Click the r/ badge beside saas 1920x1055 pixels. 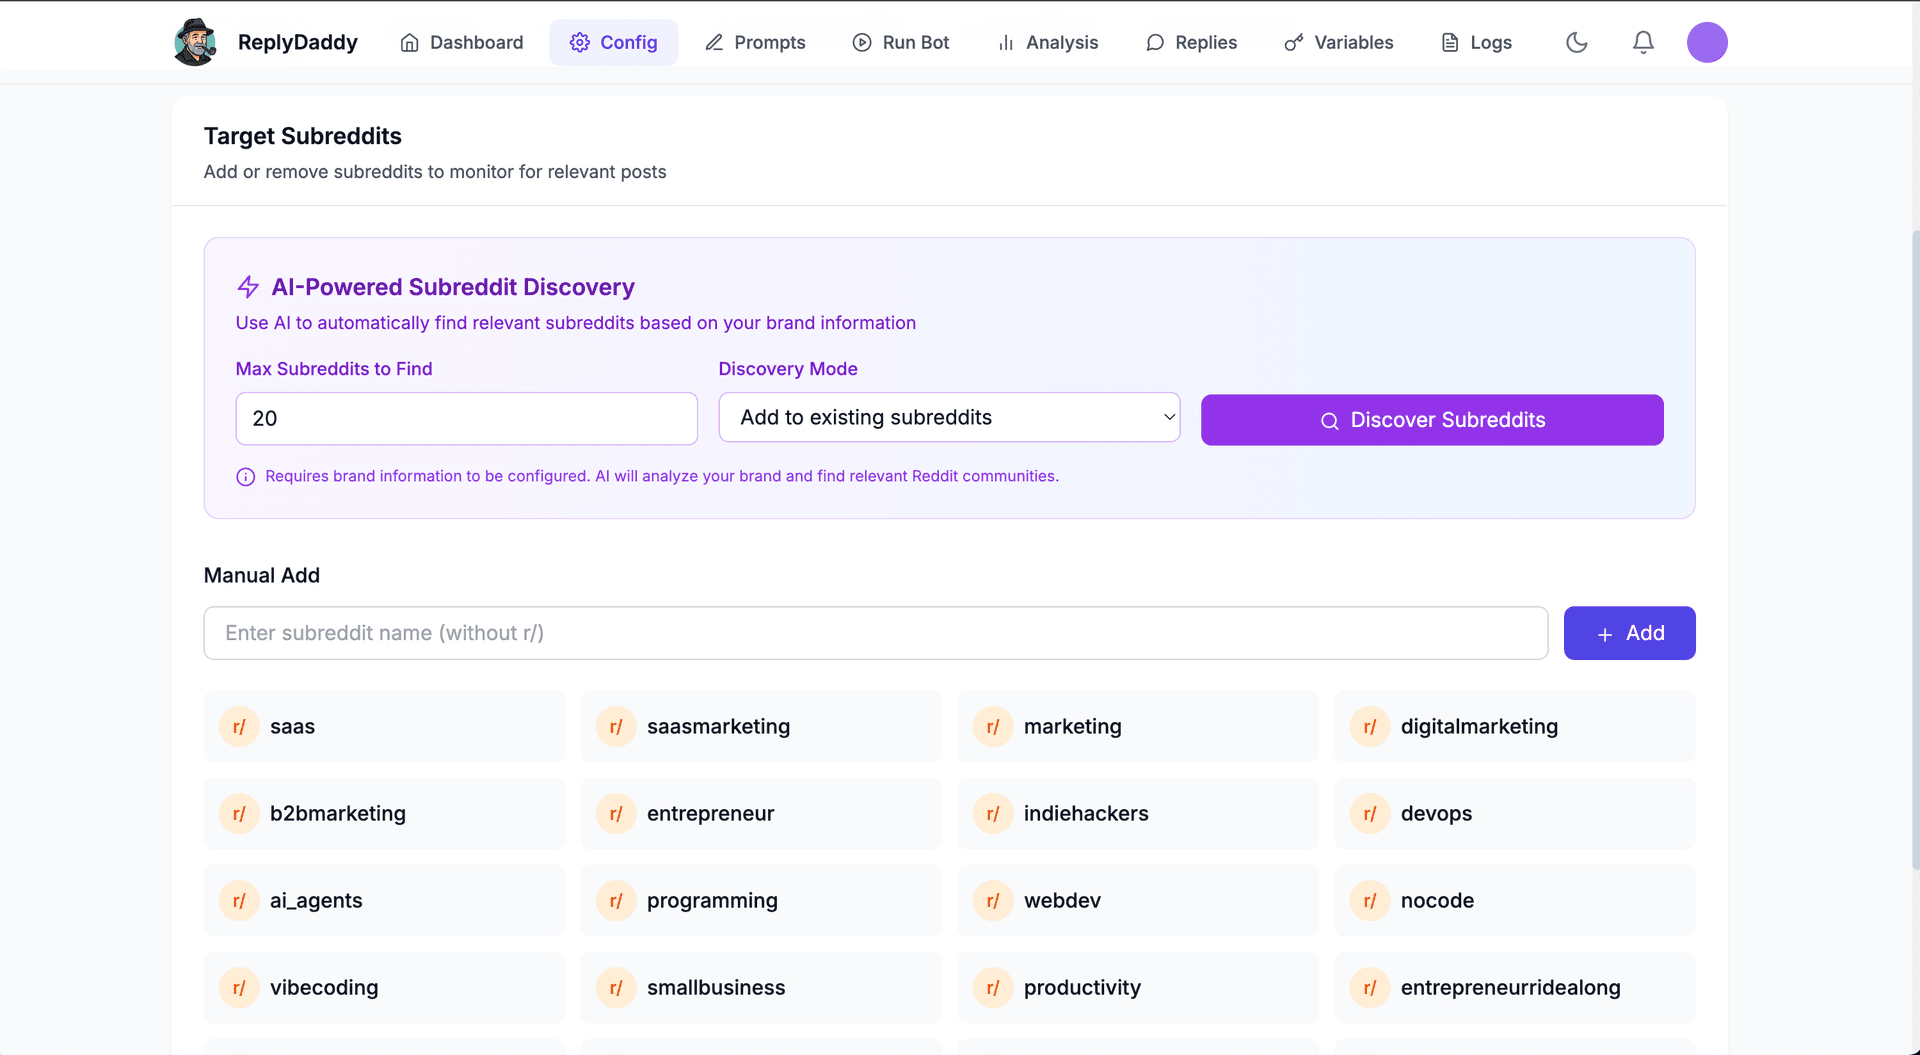[x=239, y=727]
